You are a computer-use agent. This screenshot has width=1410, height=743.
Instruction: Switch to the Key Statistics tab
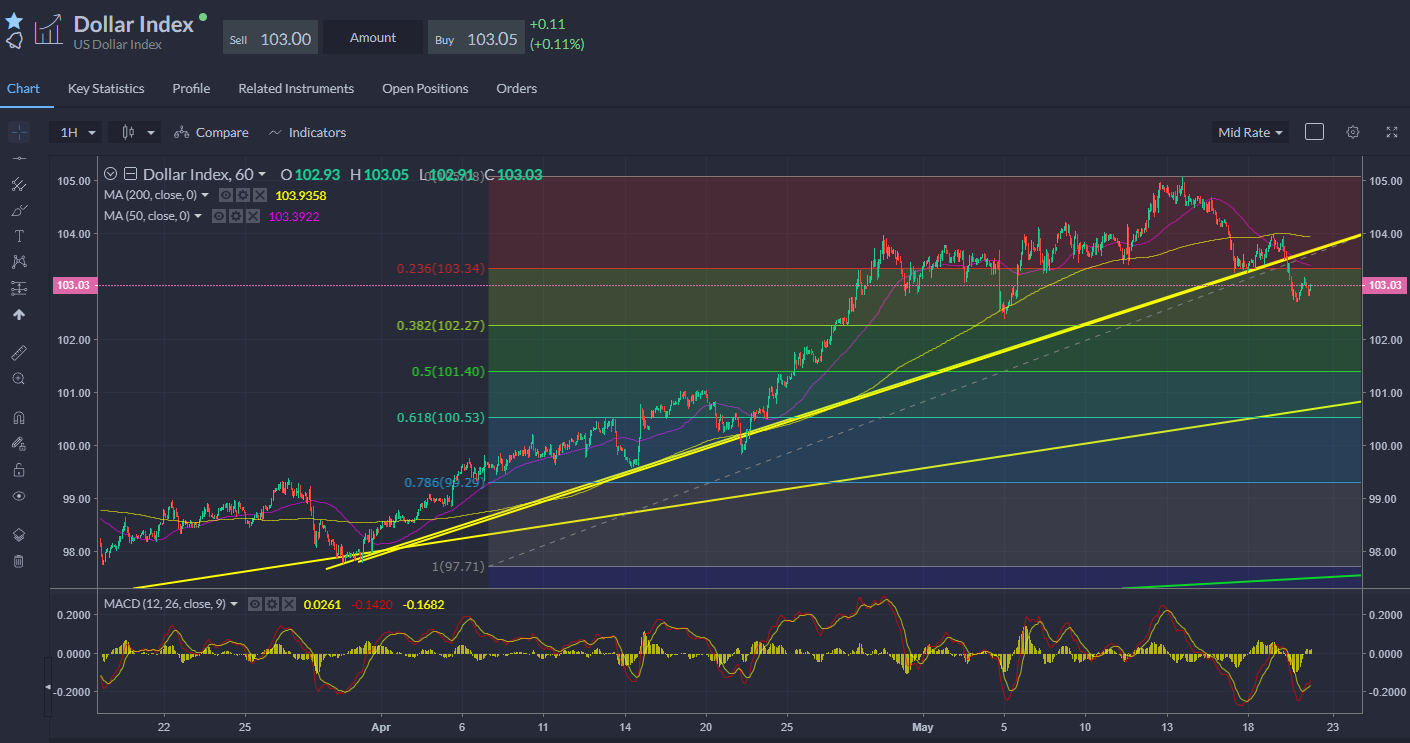106,88
